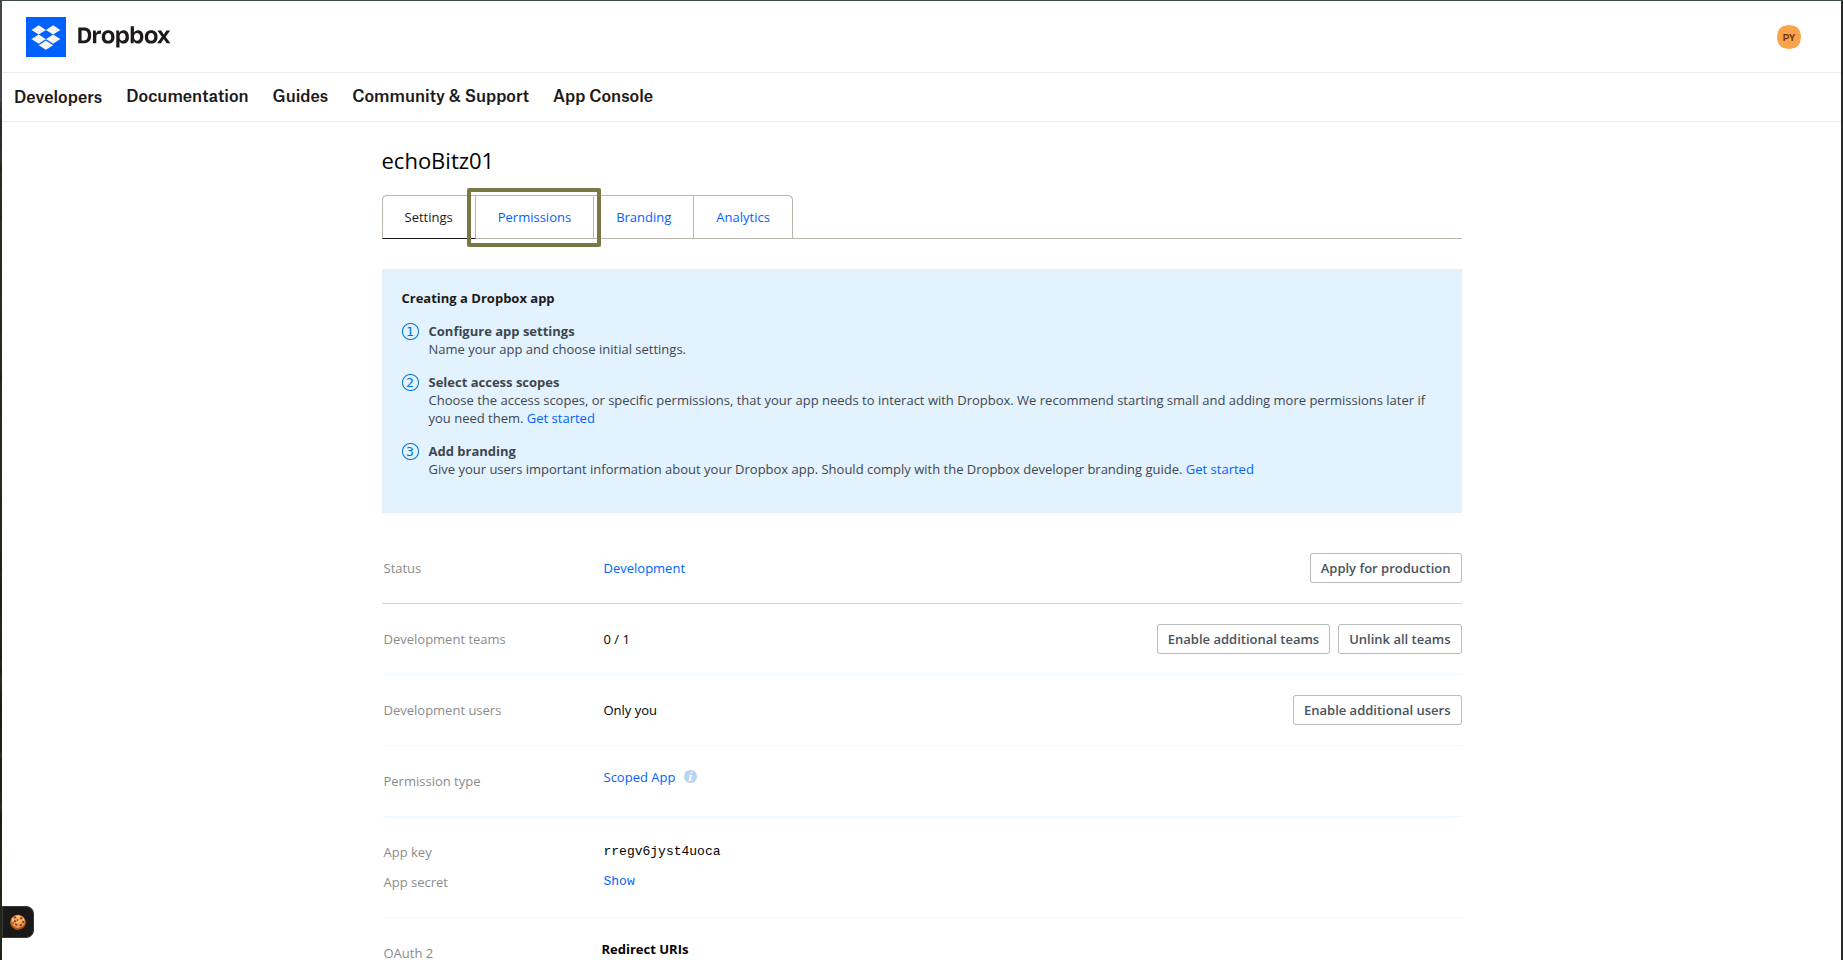The image size is (1843, 960).
Task: Click the 'Permission type' label
Action: [x=432, y=781]
